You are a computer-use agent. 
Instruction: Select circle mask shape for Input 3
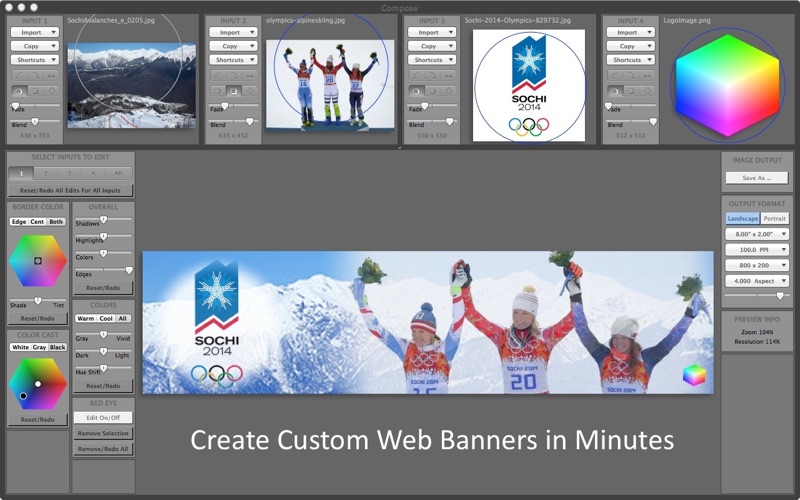(416, 91)
